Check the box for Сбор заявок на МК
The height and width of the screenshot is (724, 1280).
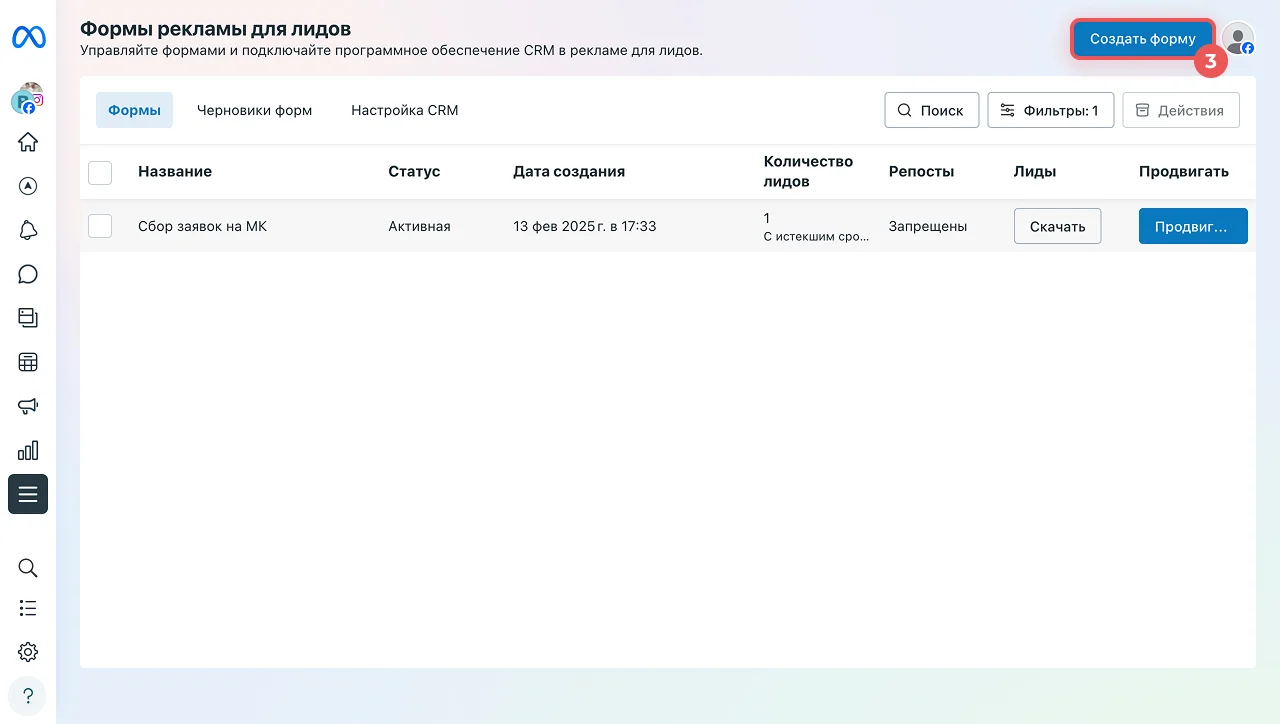point(100,226)
